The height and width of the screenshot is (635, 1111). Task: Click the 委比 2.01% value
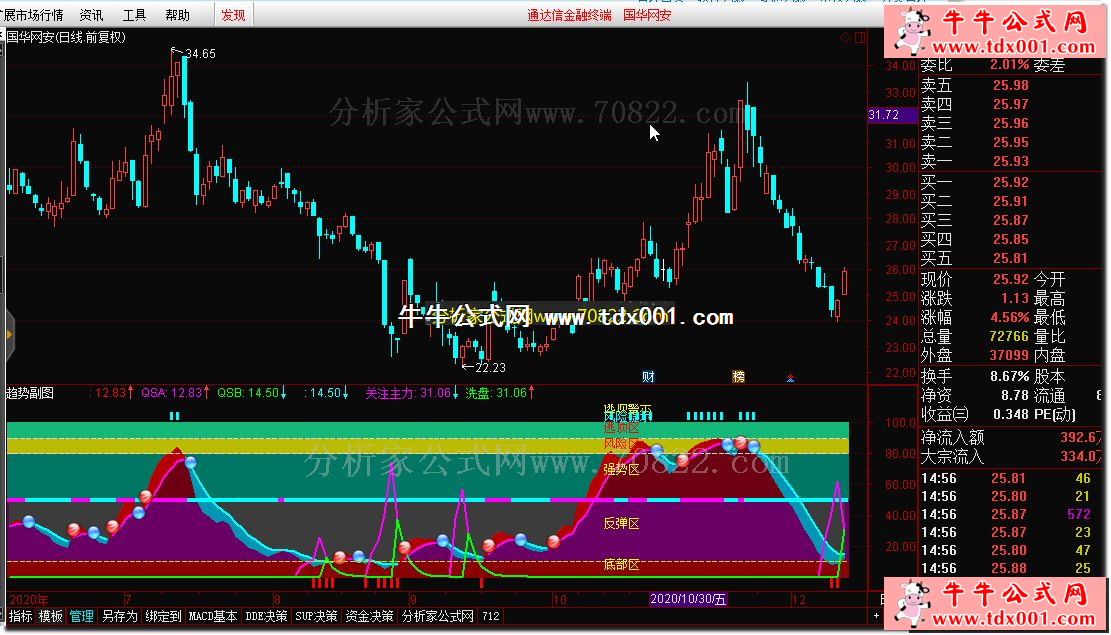click(1009, 65)
